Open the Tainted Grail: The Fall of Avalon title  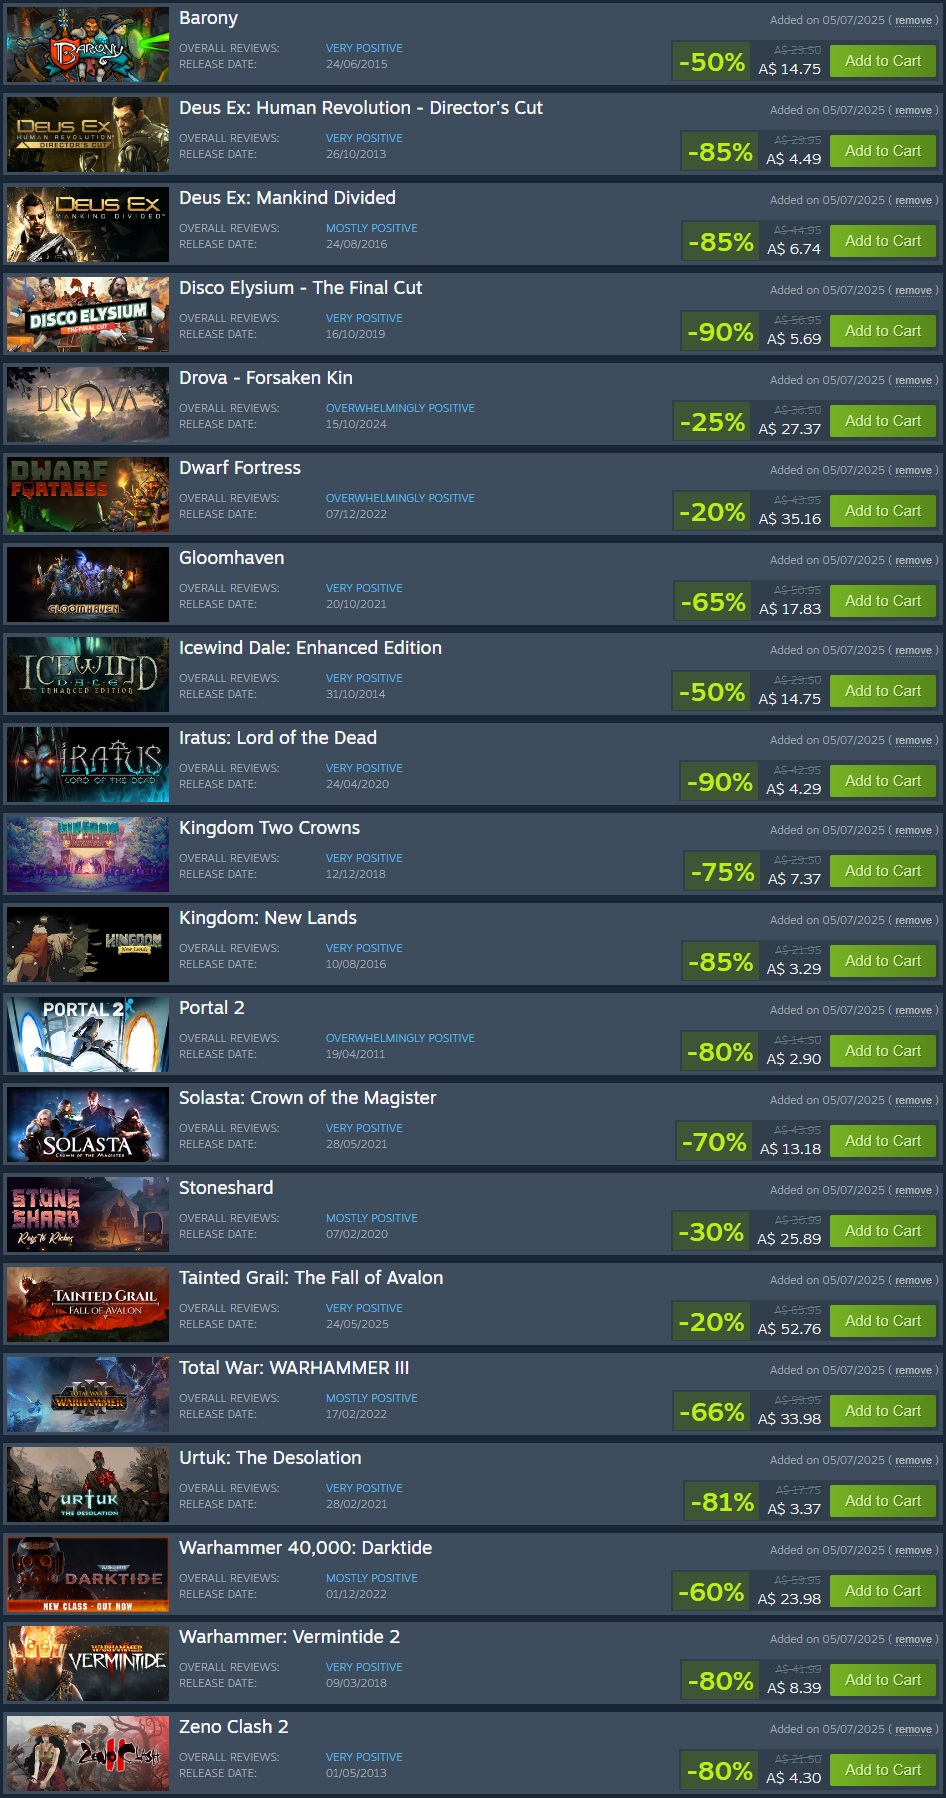click(x=311, y=1278)
